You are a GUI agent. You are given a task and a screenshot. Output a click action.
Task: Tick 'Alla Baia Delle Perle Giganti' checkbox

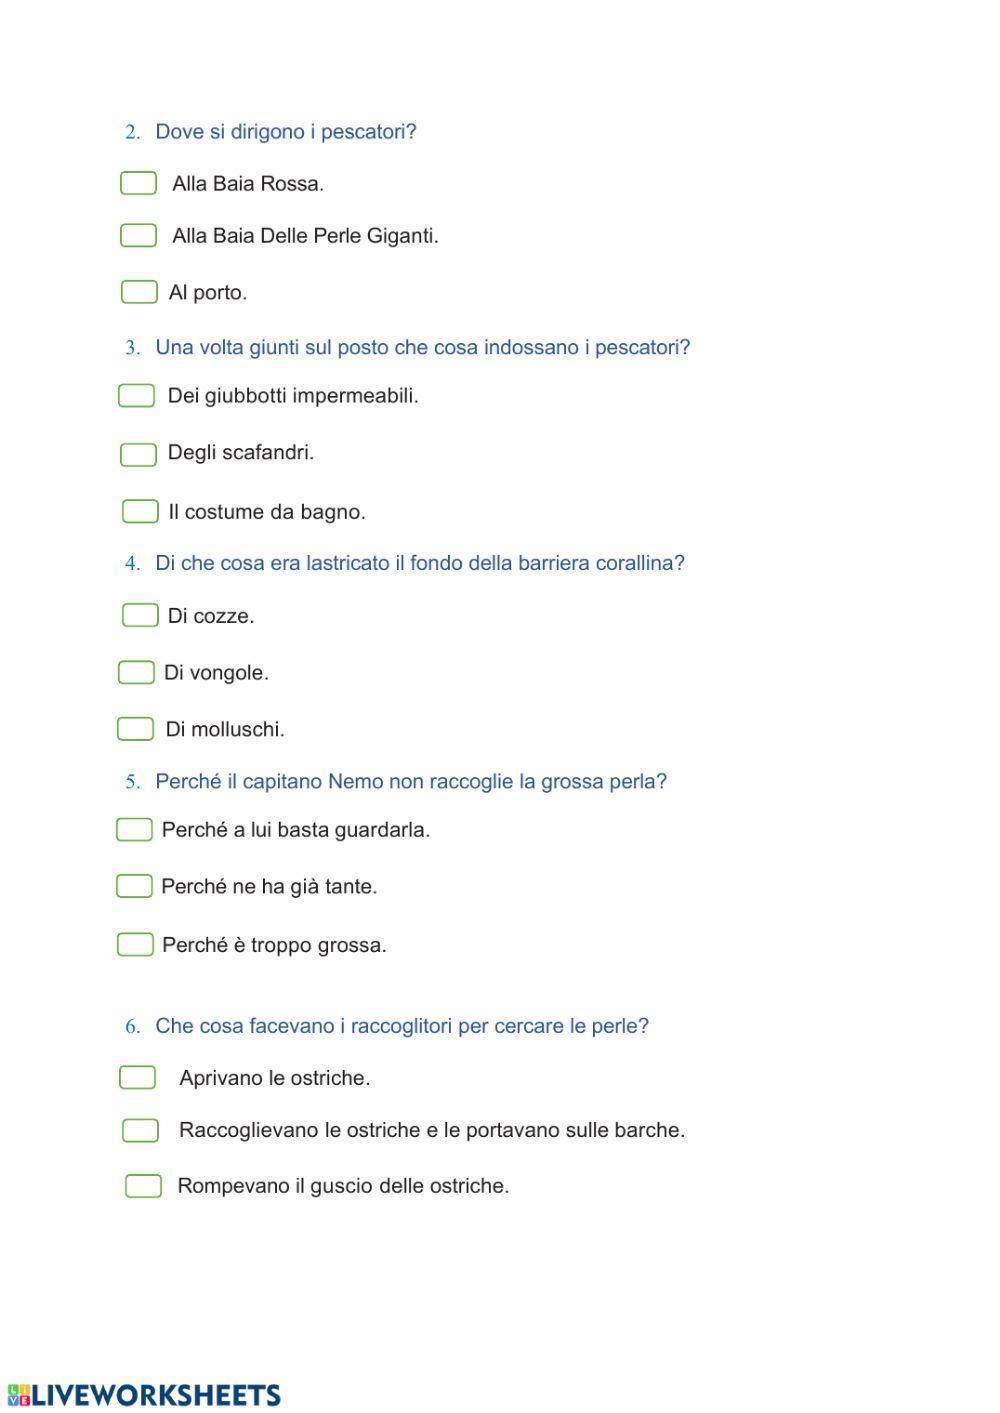tap(138, 235)
